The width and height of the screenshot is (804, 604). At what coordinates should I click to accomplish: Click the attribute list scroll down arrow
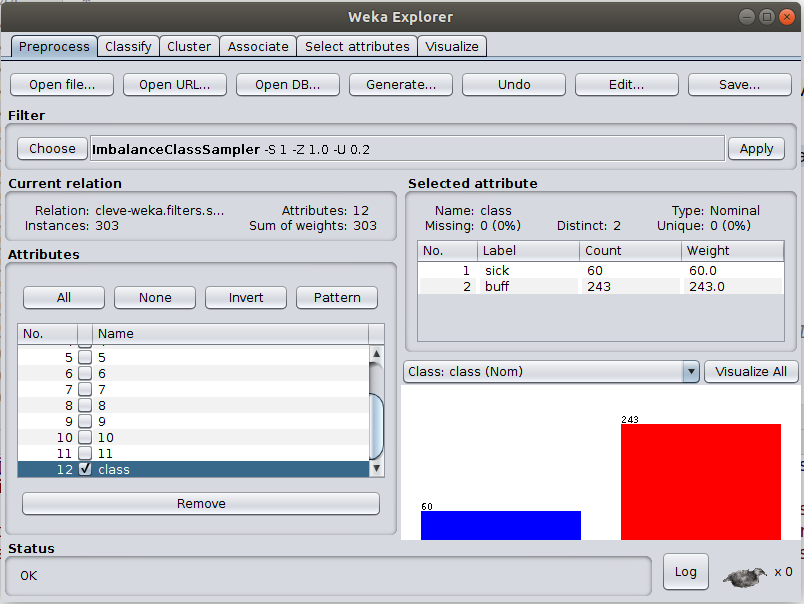[x=376, y=468]
